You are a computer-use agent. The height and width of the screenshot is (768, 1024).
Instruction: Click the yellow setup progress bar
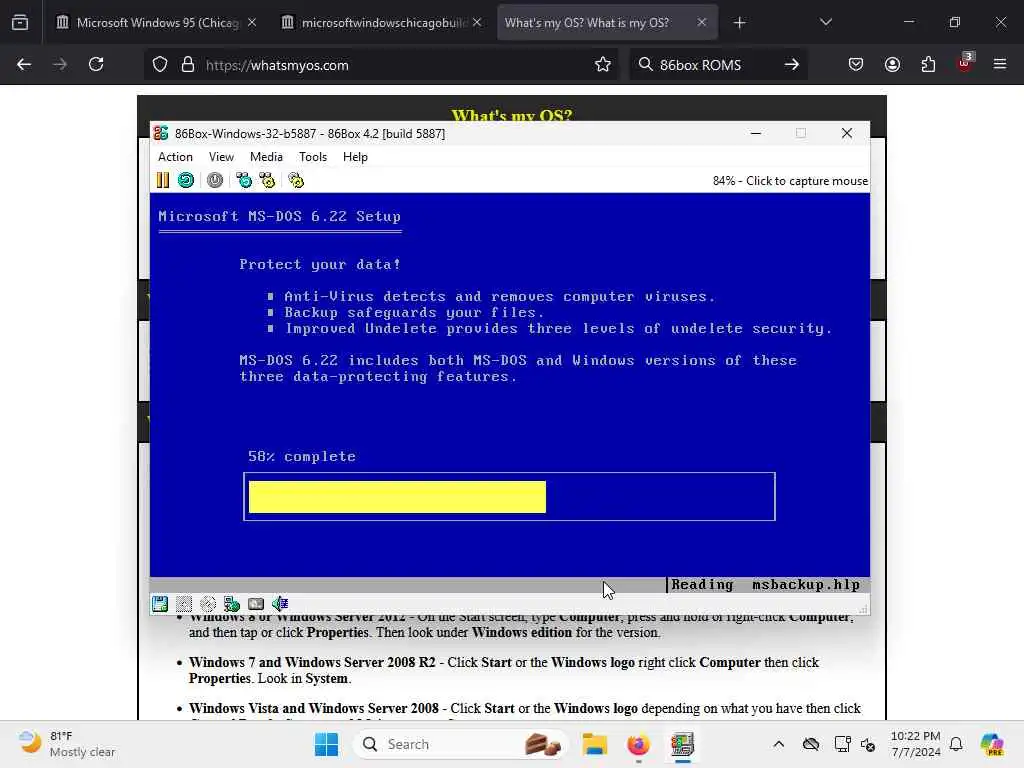tap(397, 497)
